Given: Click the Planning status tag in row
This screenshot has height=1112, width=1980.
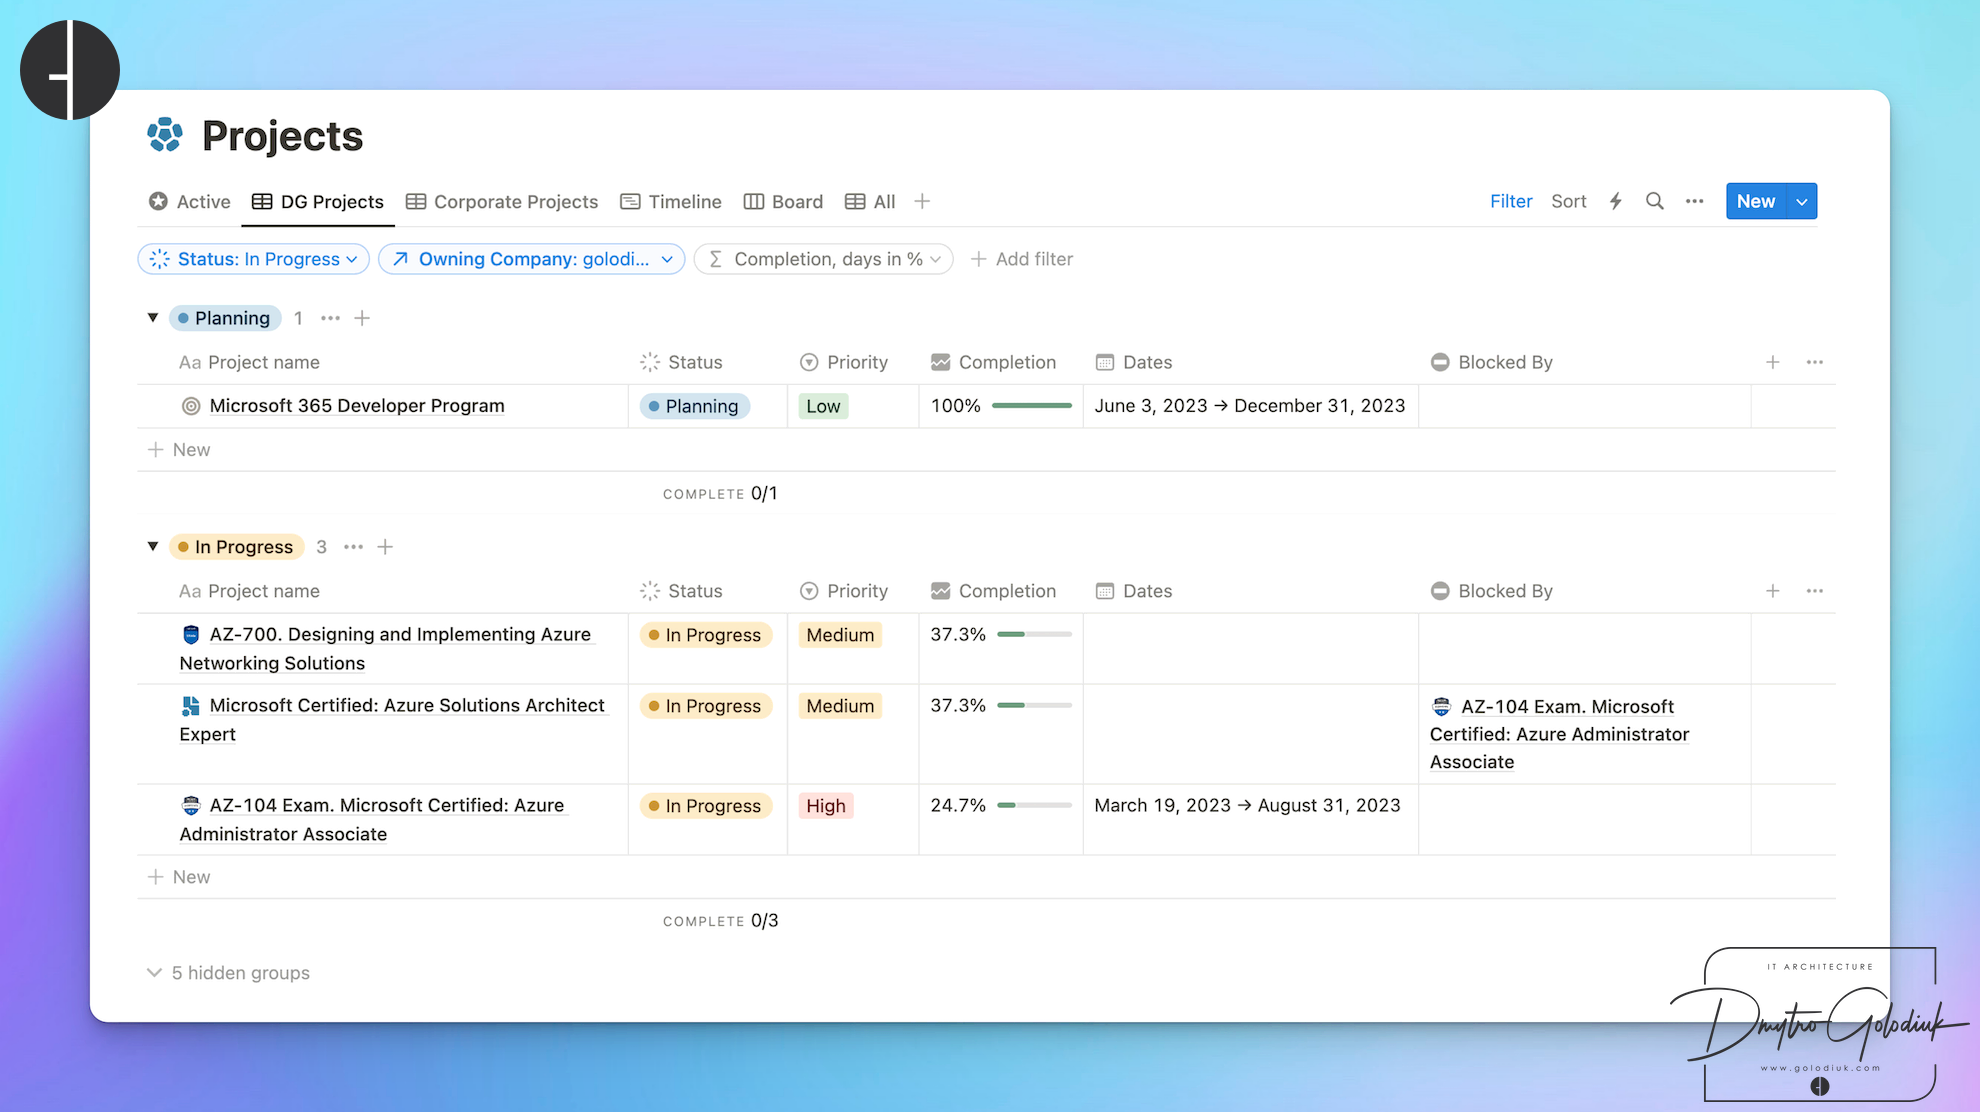Looking at the screenshot, I should 694,406.
